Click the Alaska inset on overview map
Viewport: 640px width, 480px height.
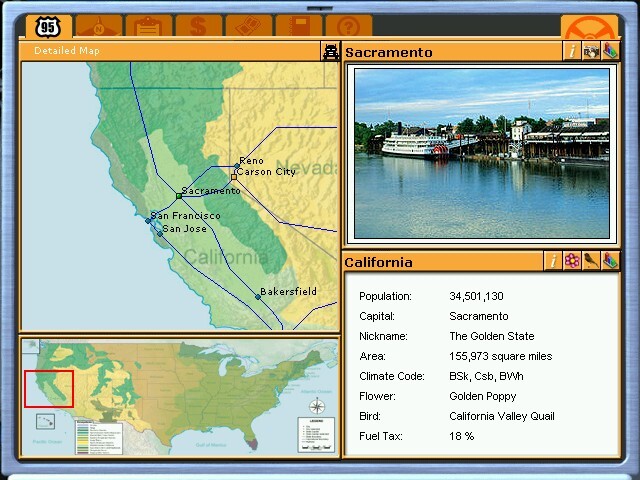31,346
